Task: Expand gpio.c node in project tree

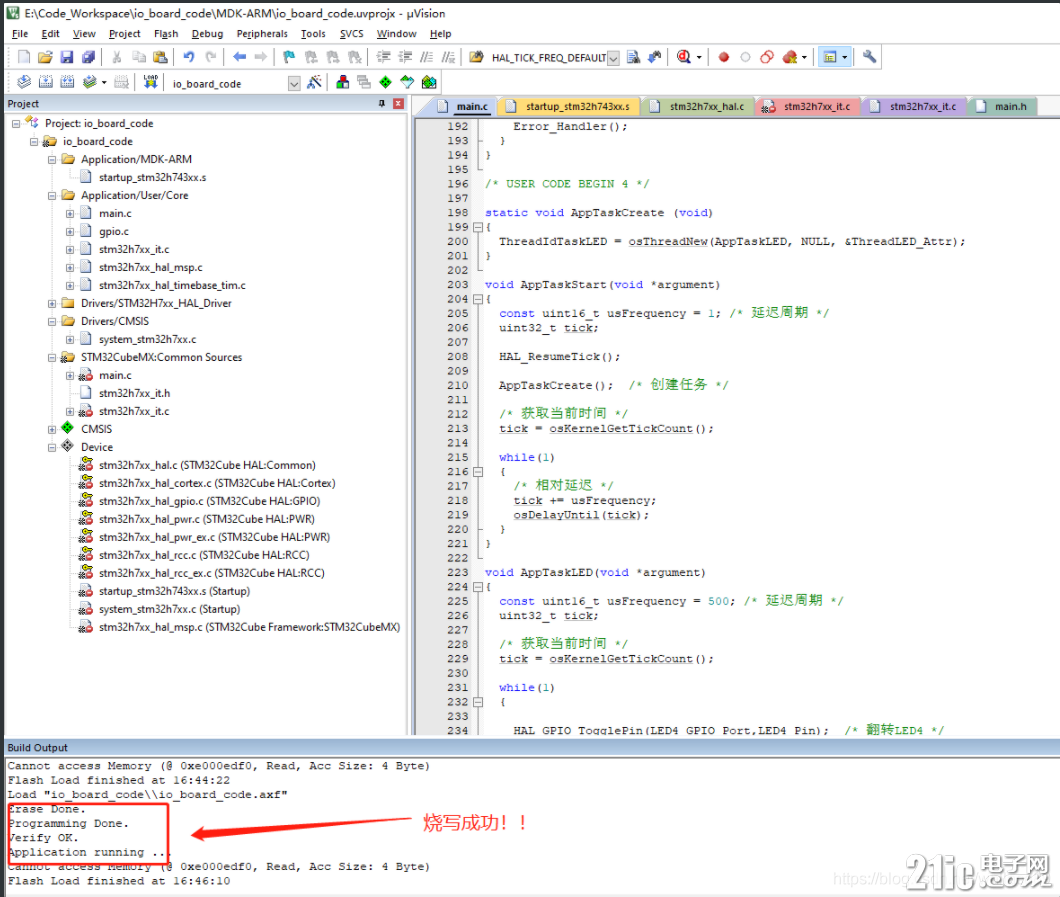Action: (x=70, y=232)
